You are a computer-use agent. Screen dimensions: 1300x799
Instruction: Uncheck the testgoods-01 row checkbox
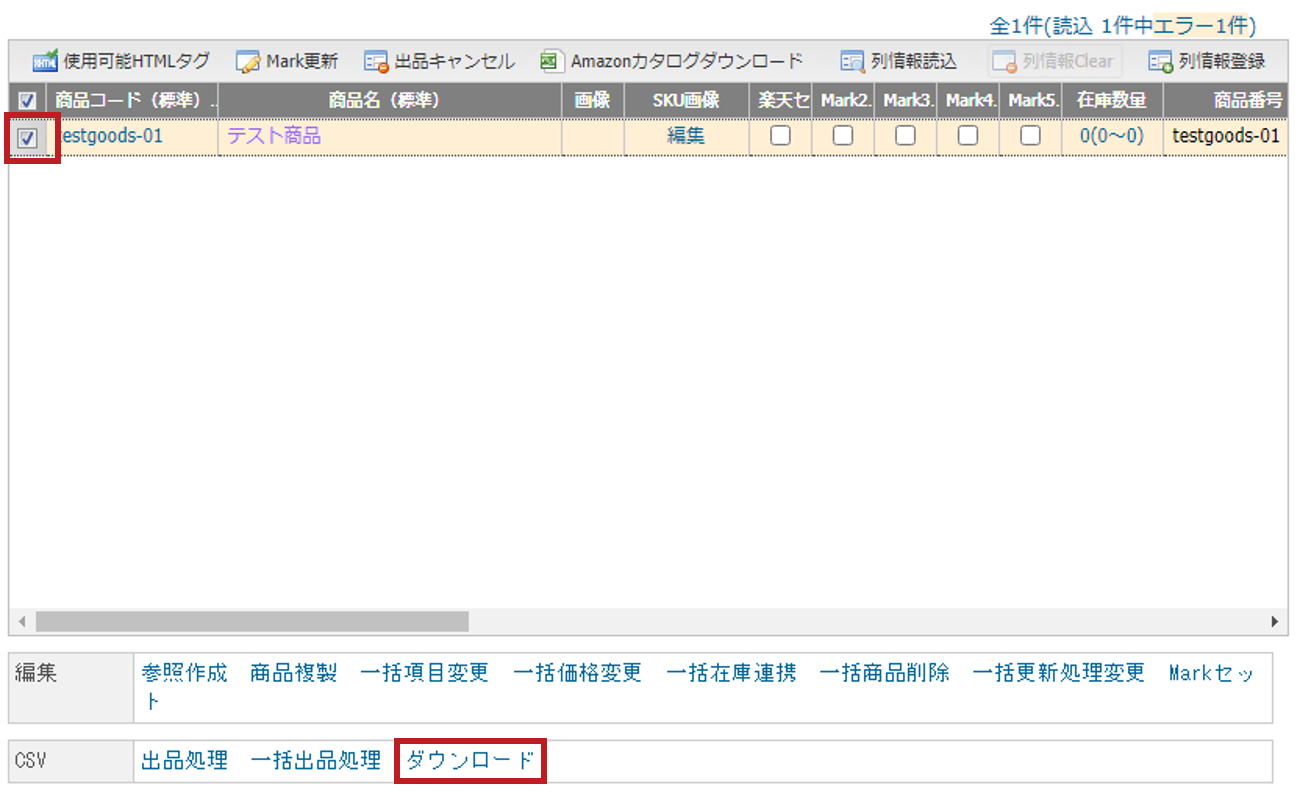click(28, 139)
